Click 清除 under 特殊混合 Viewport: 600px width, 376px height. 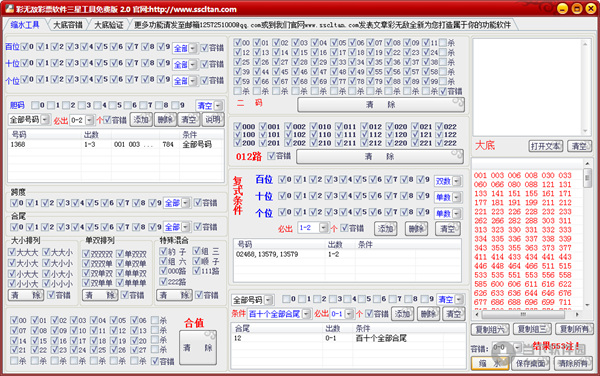click(174, 295)
